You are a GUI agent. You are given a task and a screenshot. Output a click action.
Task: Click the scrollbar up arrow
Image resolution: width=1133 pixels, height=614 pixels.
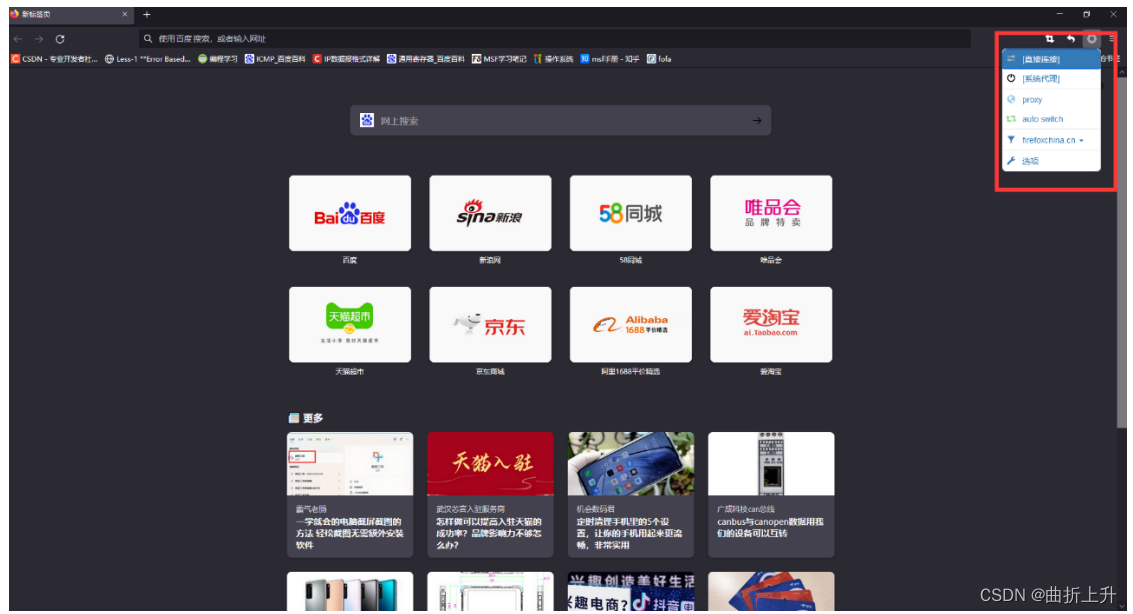click(x=1121, y=72)
